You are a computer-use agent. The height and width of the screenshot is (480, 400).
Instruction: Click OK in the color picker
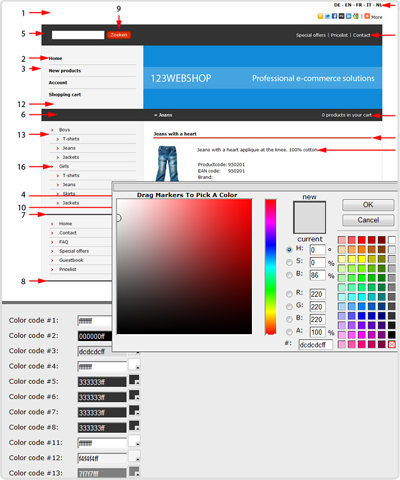[368, 205]
